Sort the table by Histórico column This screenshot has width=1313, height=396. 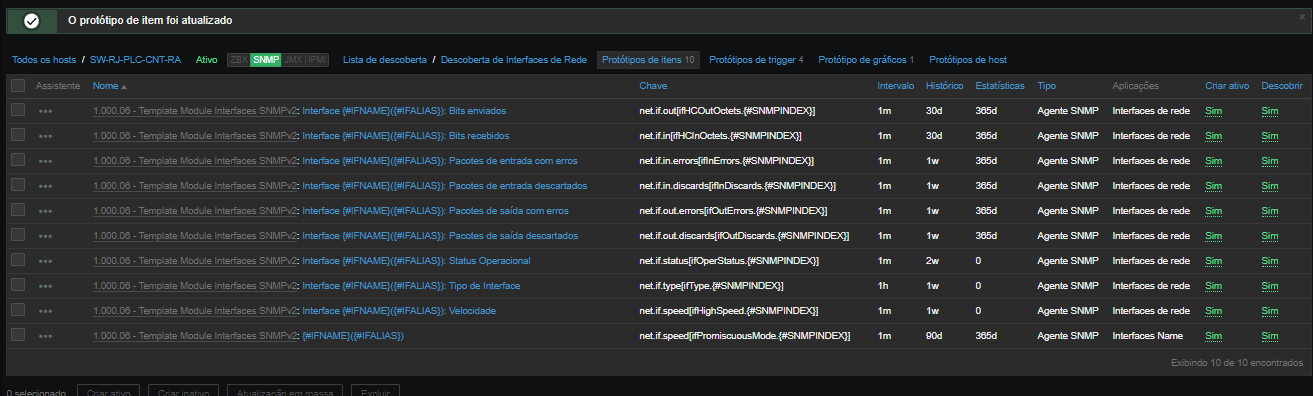coord(945,86)
